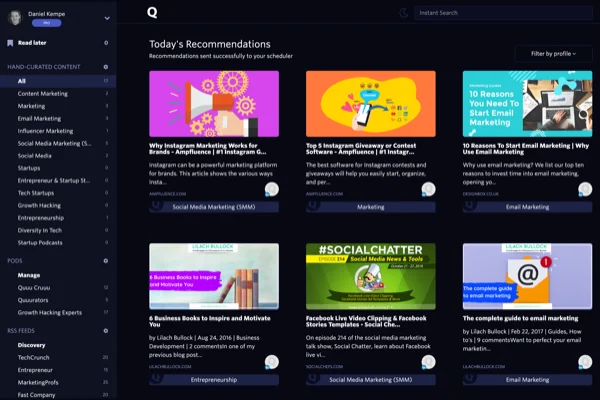Image resolution: width=600 pixels, height=400 pixels.
Task: Select Entrepreneur & Startup St... category
Action: pyautogui.click(x=58, y=181)
